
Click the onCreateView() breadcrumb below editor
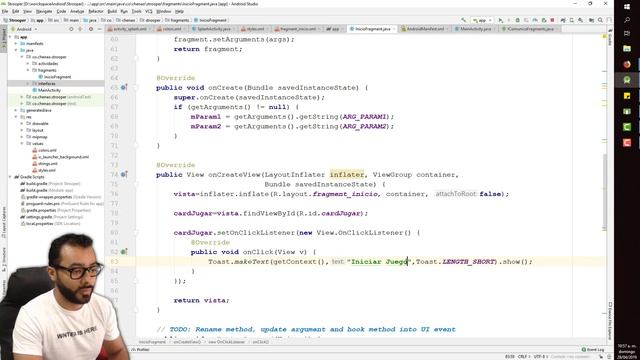187,342
